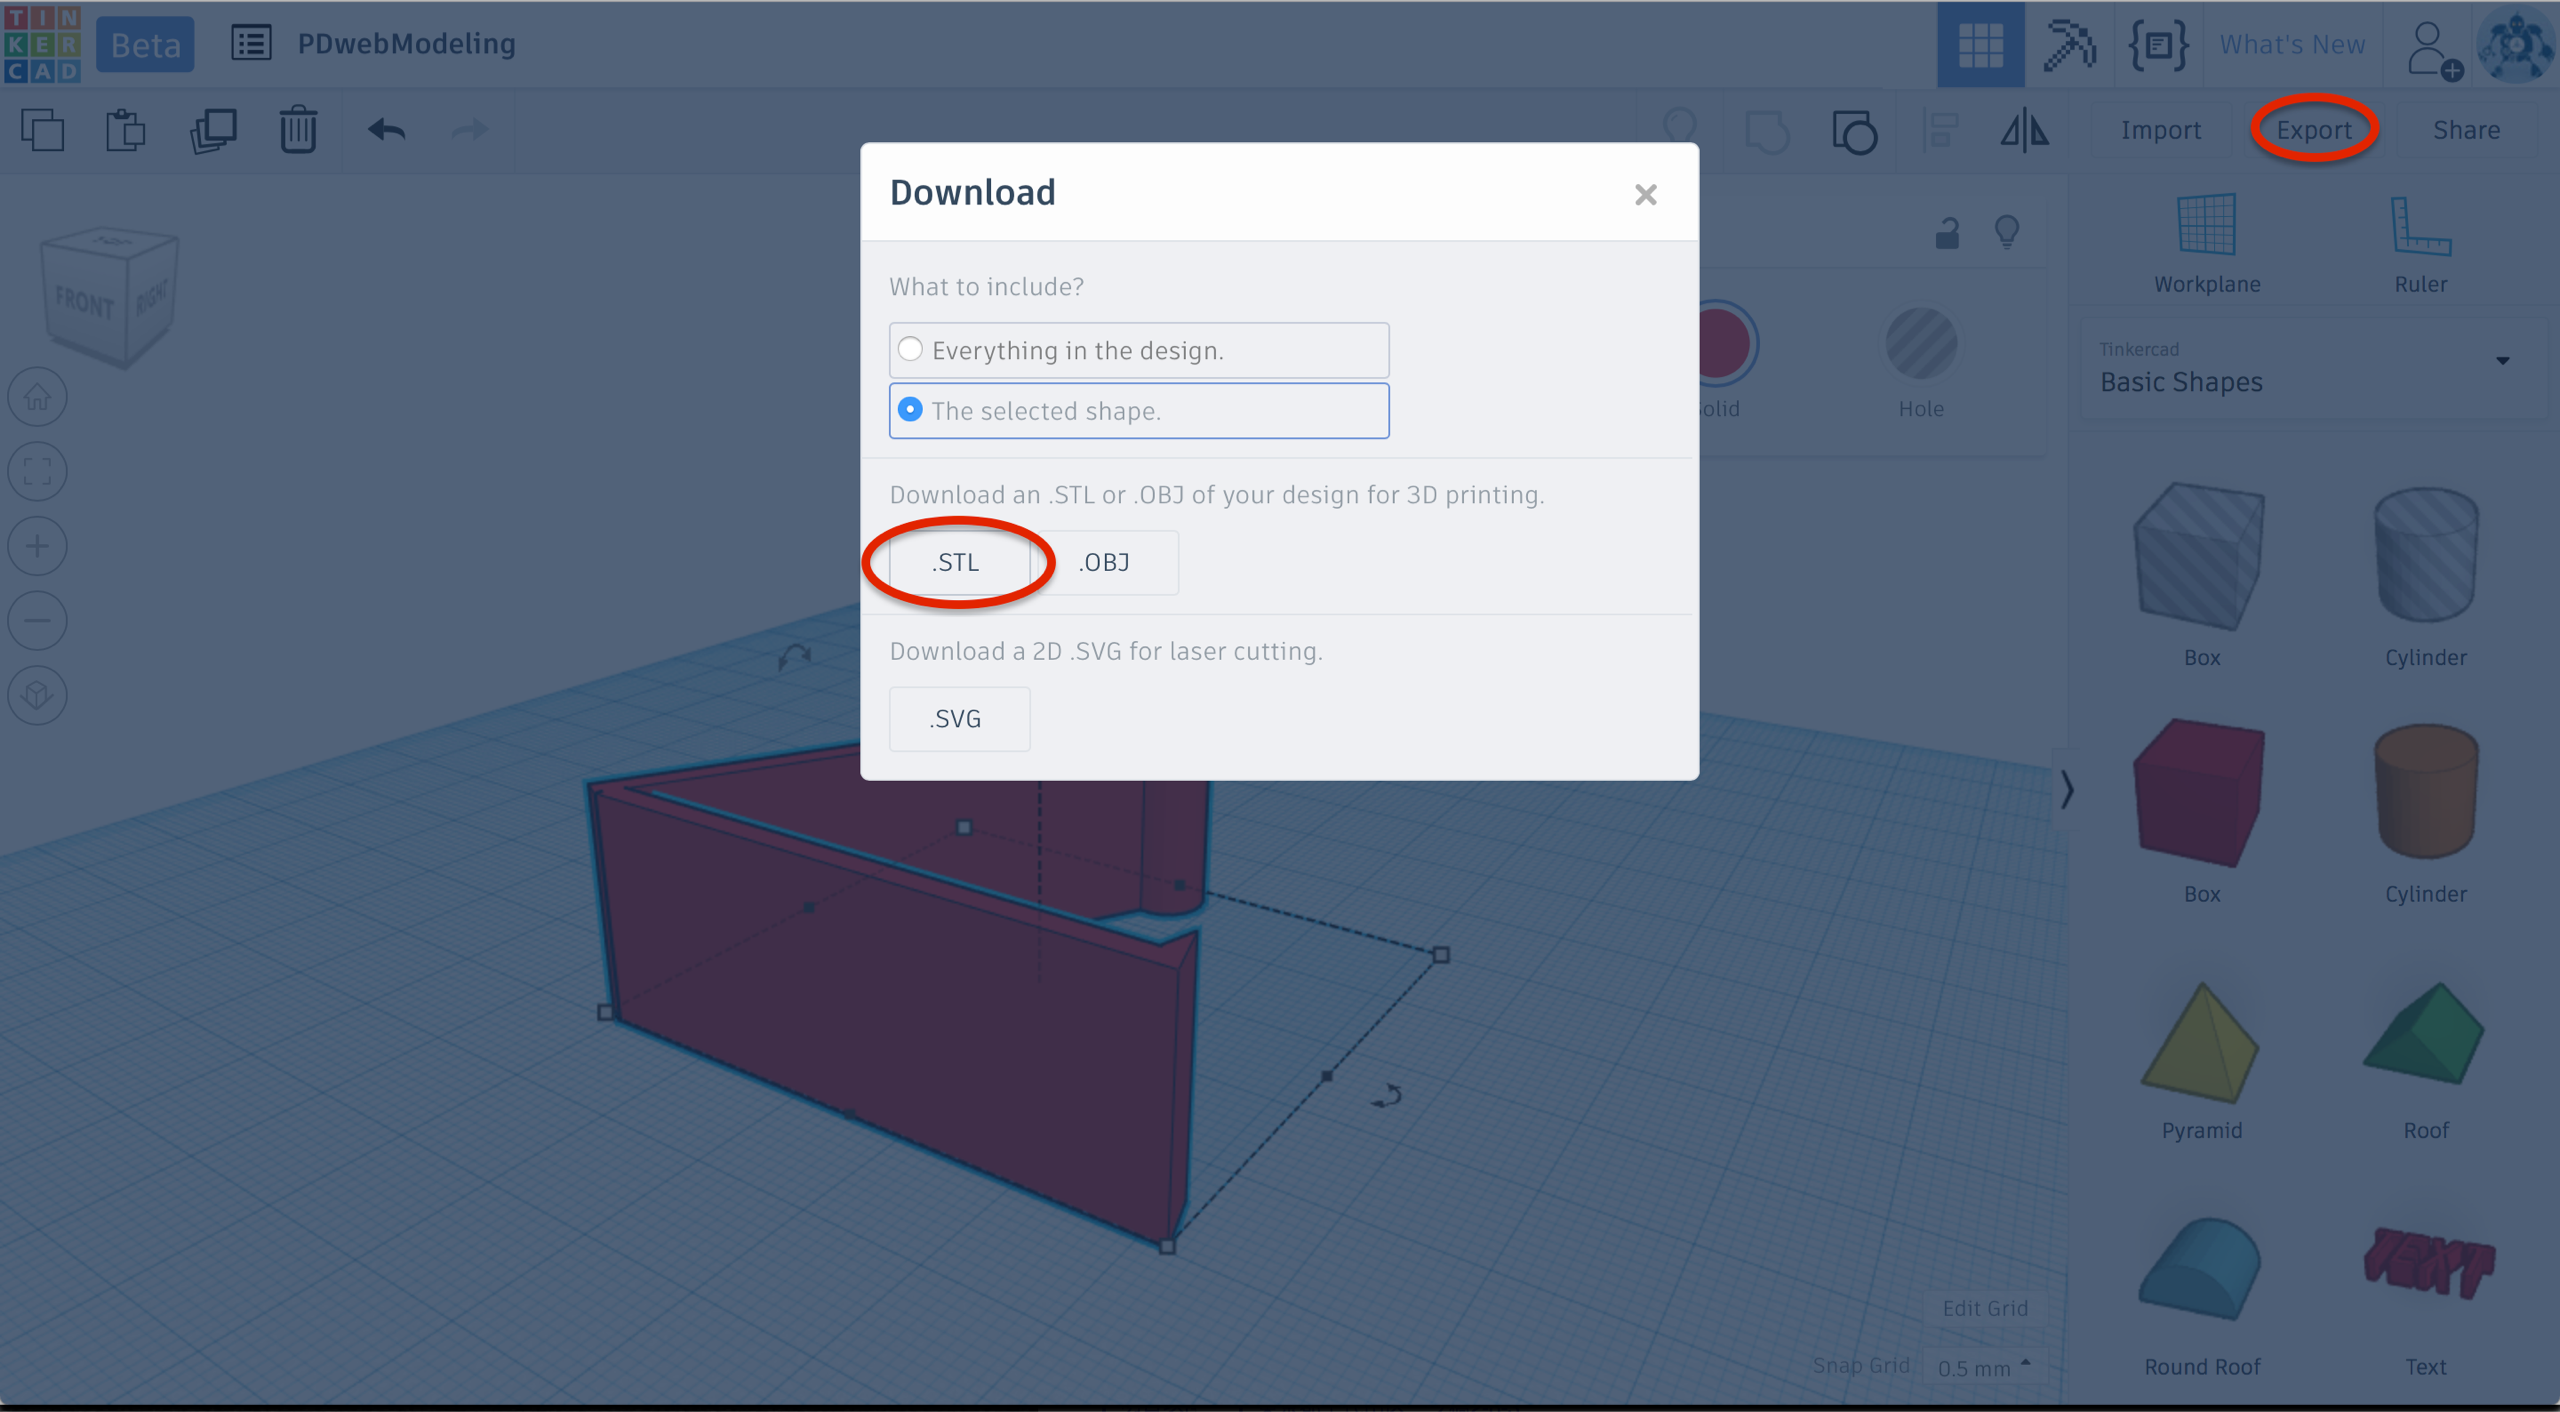Click the Tinkercad logo icon
This screenshot has height=1412, width=2560.
point(42,44)
